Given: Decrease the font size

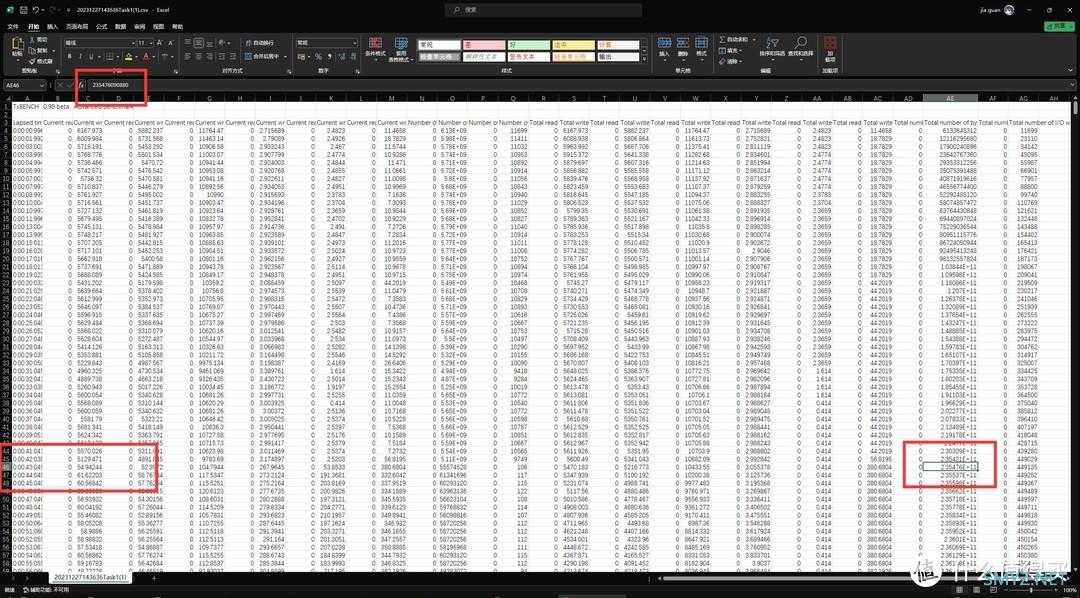Looking at the screenshot, I should tap(170, 43).
